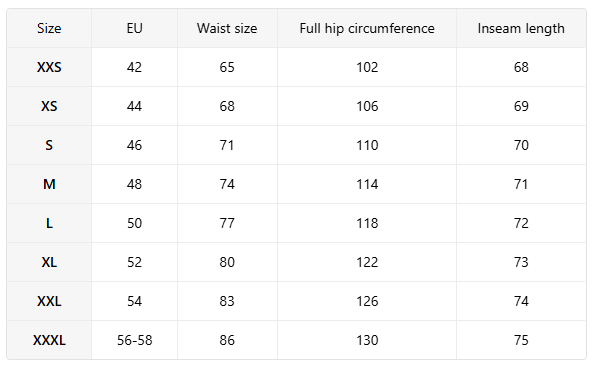The width and height of the screenshot is (593, 365).
Task: Select the EU column header
Action: click(134, 28)
